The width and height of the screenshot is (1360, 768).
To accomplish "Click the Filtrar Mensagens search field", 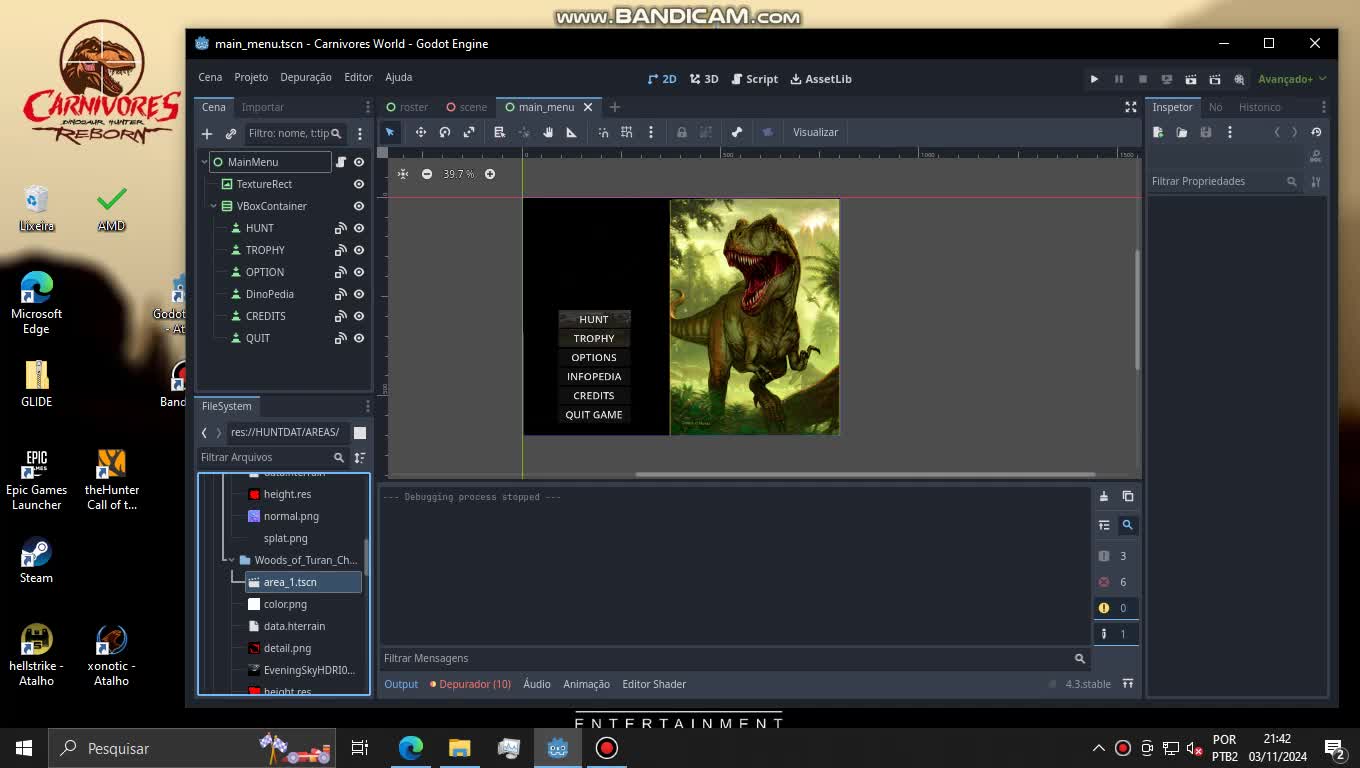I will pos(726,658).
